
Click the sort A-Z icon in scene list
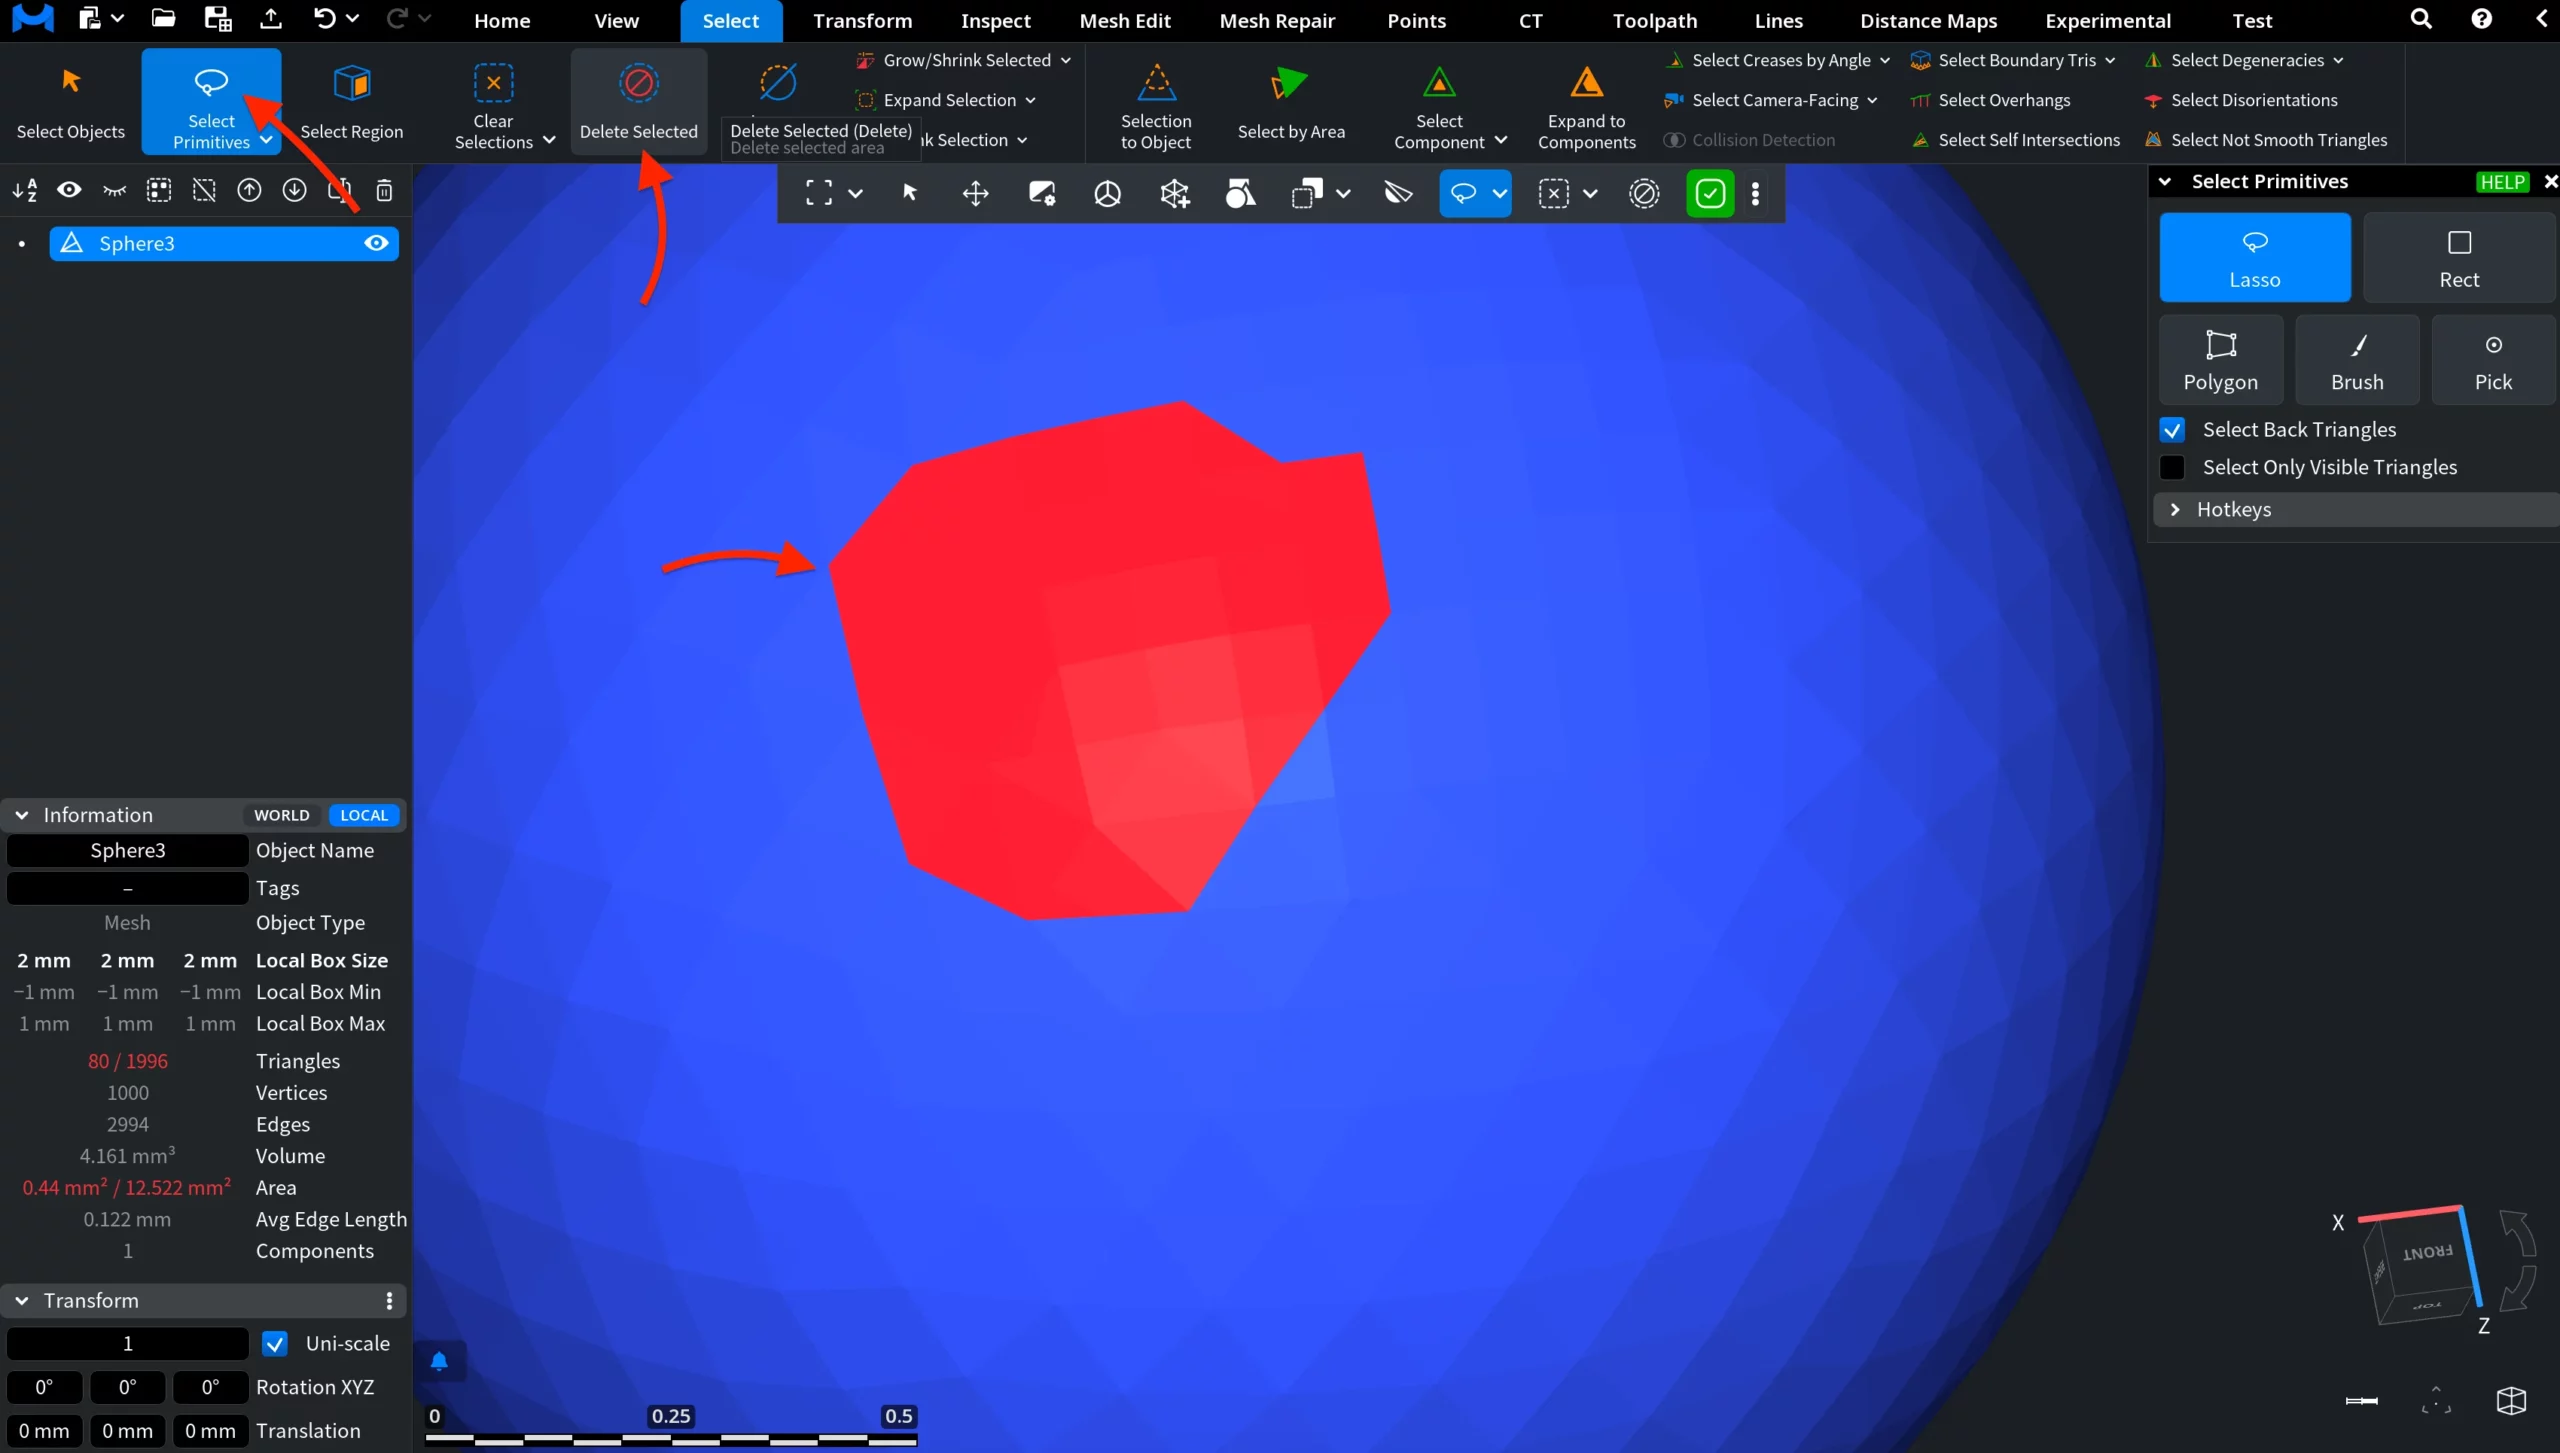click(25, 190)
